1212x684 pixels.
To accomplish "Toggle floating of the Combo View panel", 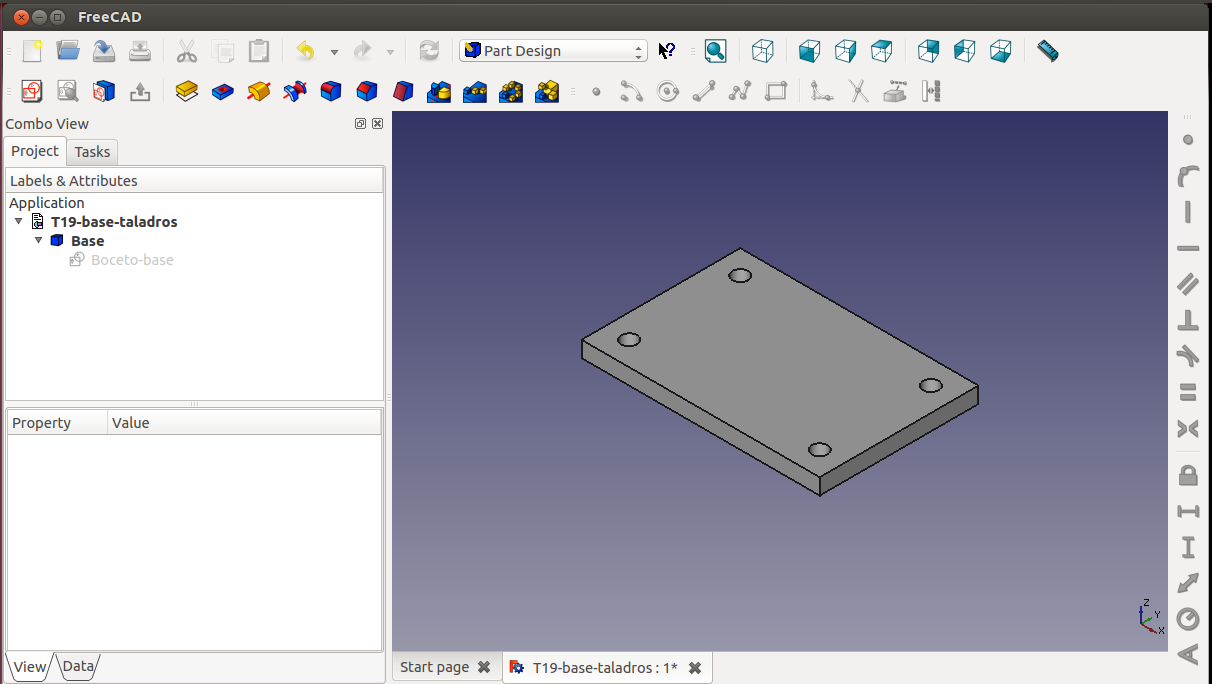I will pos(360,124).
